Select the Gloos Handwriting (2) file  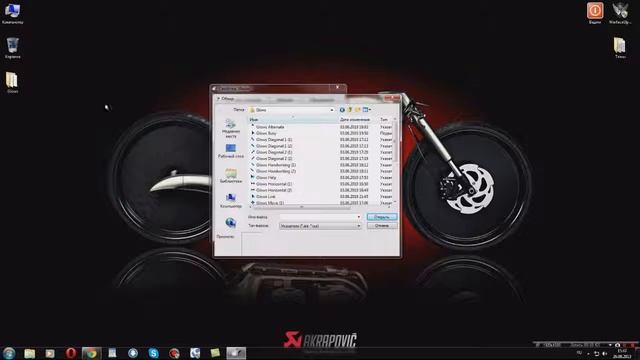tap(276, 171)
